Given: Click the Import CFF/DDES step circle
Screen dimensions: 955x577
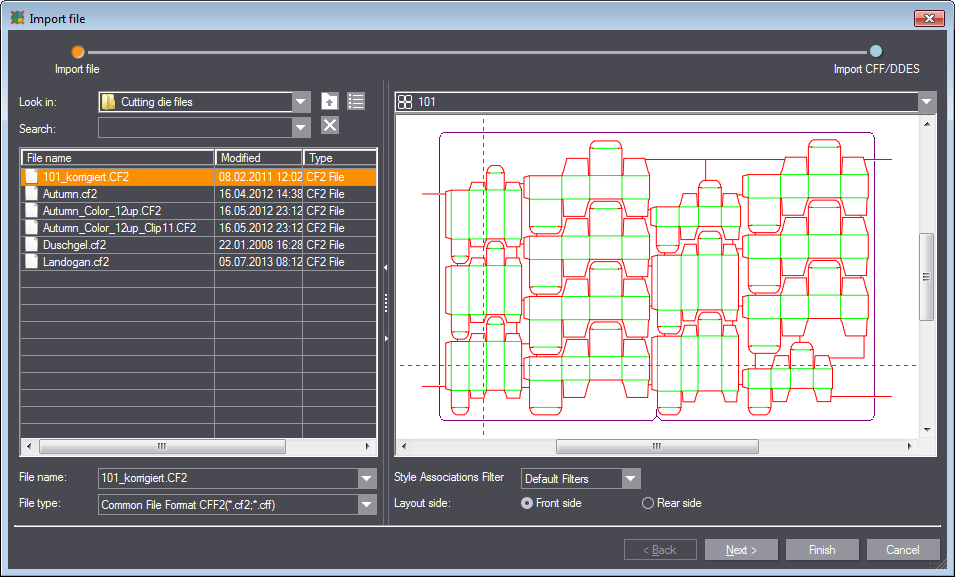Looking at the screenshot, I should 876,51.
